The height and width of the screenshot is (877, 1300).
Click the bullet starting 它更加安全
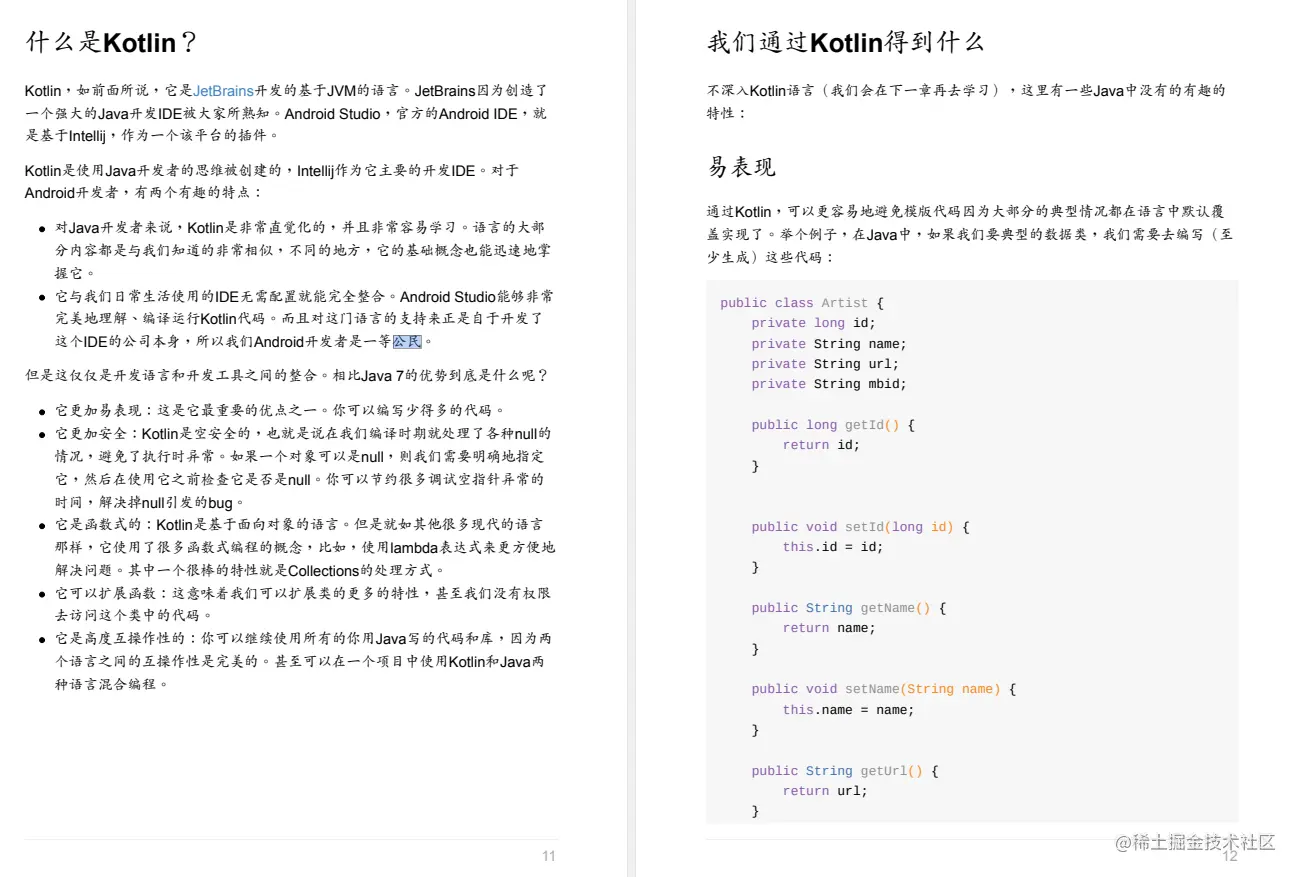[304, 468]
